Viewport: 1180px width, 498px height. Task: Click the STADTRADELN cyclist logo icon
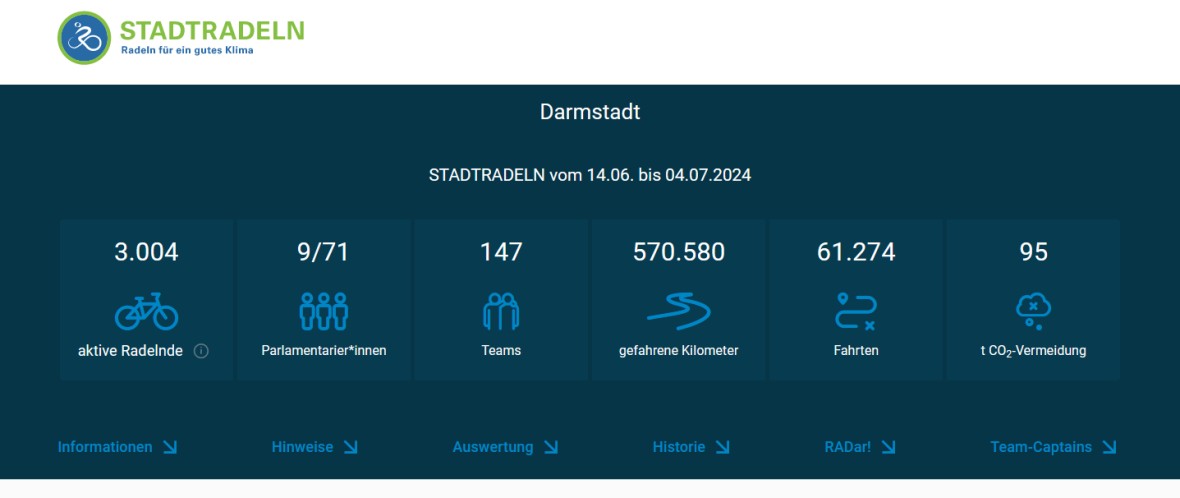coord(84,38)
